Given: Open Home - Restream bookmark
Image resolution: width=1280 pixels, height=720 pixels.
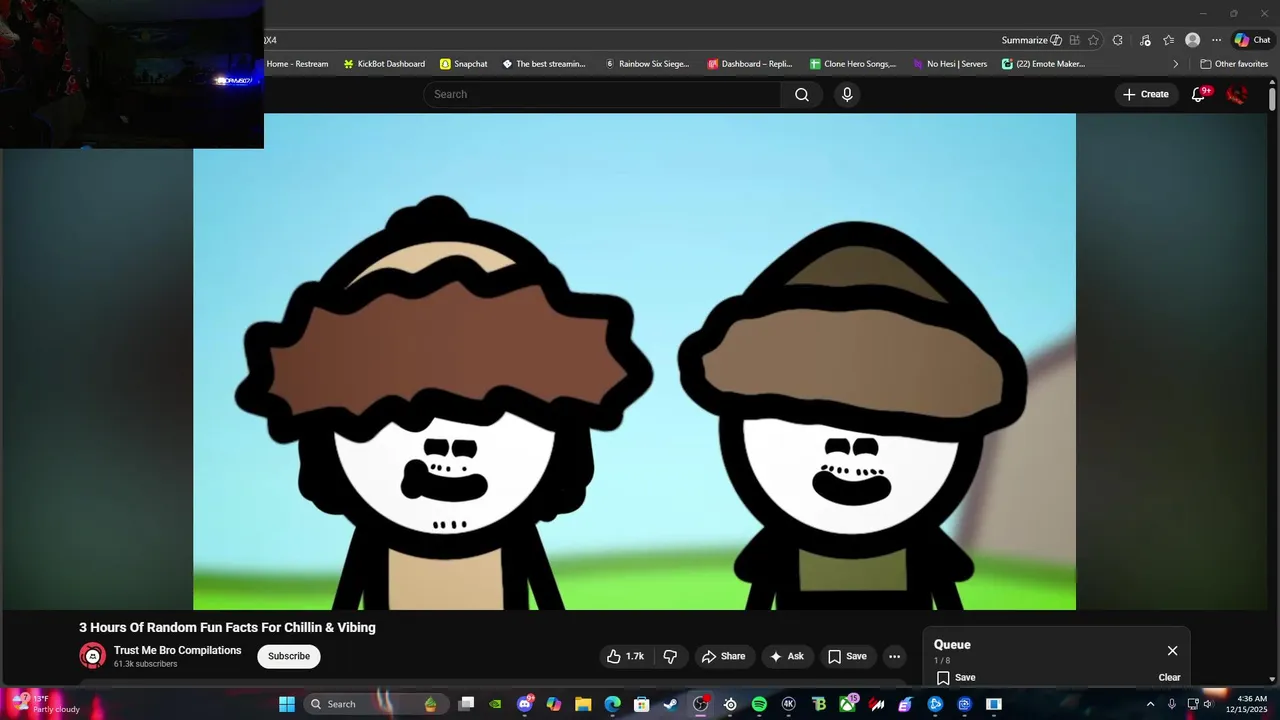Looking at the screenshot, I should click(297, 64).
